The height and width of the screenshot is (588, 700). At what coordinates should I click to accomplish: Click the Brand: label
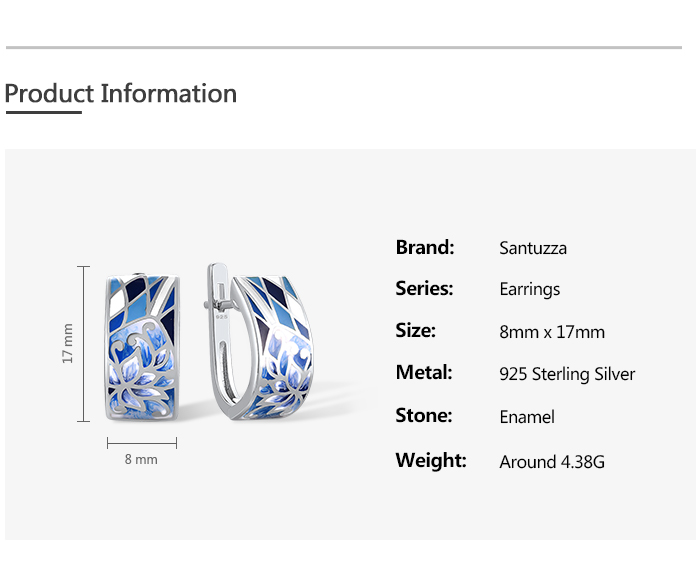(425, 247)
